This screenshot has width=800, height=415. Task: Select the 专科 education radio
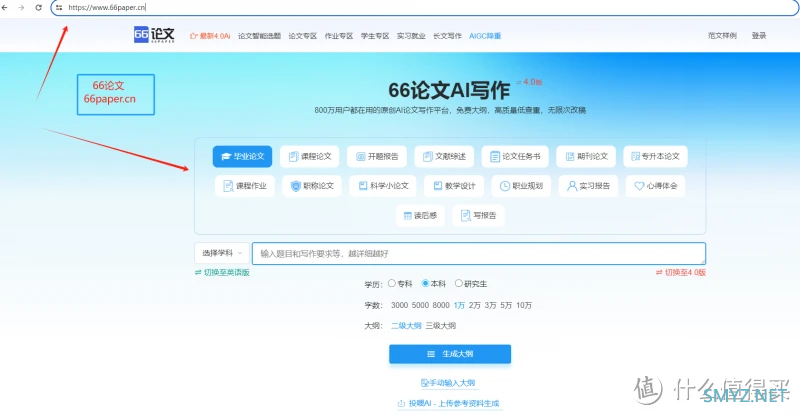pos(392,283)
